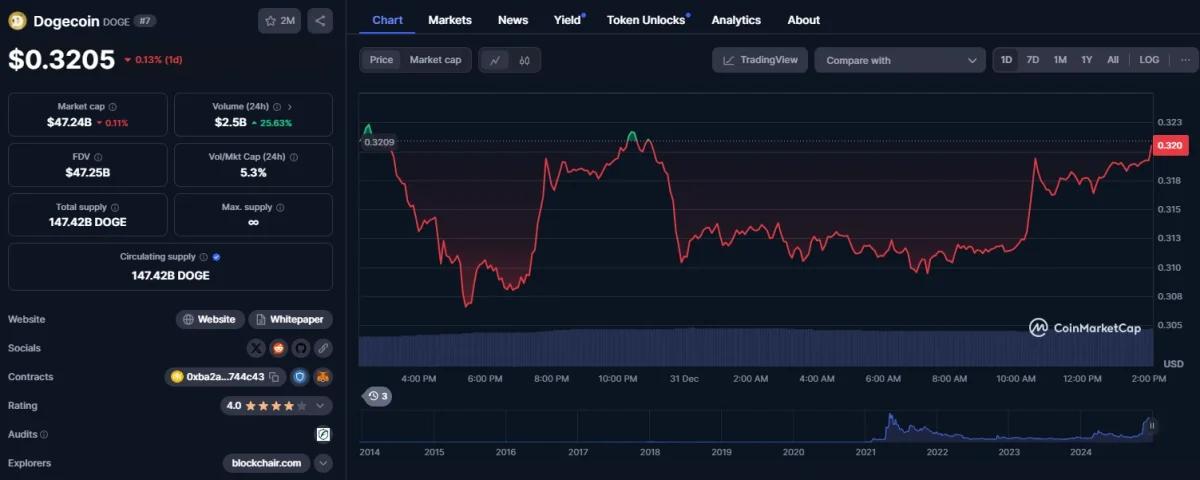Click the blue shield contract icon
Screen dimensions: 1200x480
tap(299, 377)
